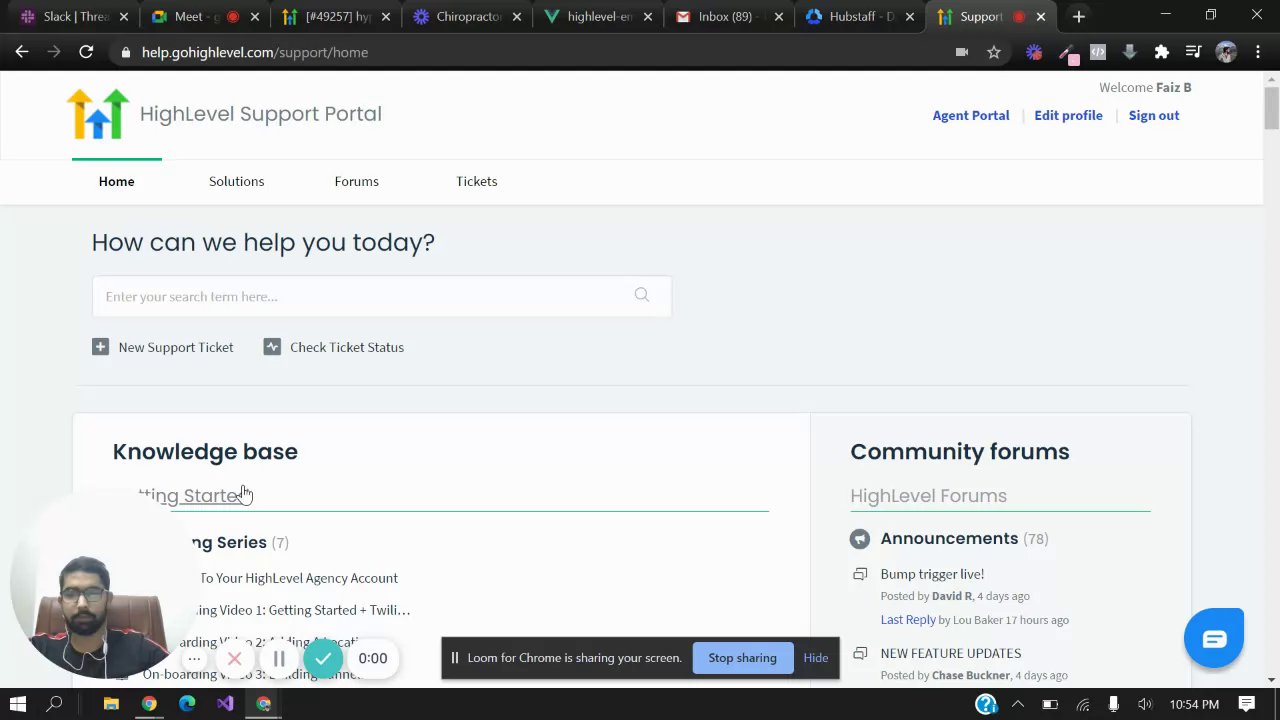The height and width of the screenshot is (720, 1280).
Task: Open the Bump trigger live! post
Action: (932, 574)
